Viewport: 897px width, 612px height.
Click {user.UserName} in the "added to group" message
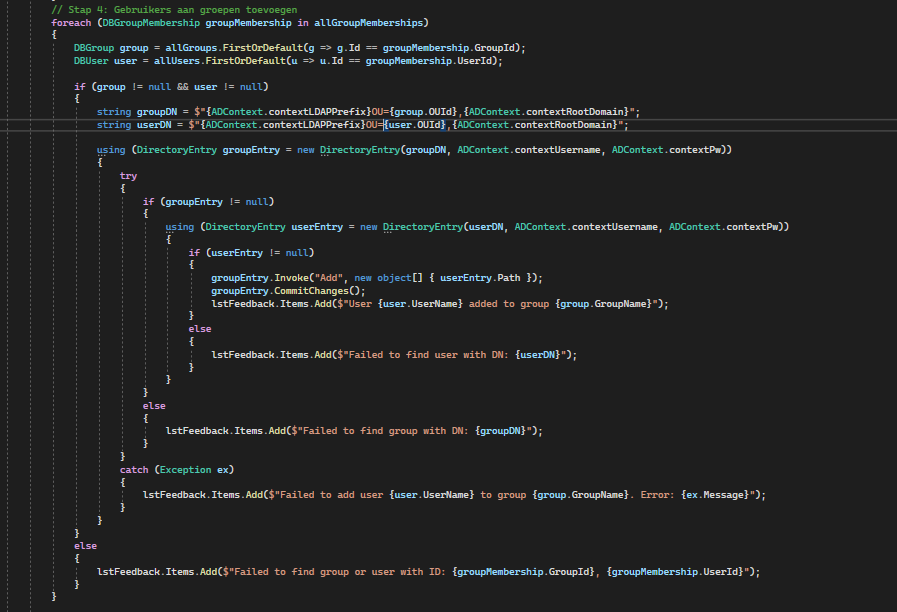tap(420, 304)
